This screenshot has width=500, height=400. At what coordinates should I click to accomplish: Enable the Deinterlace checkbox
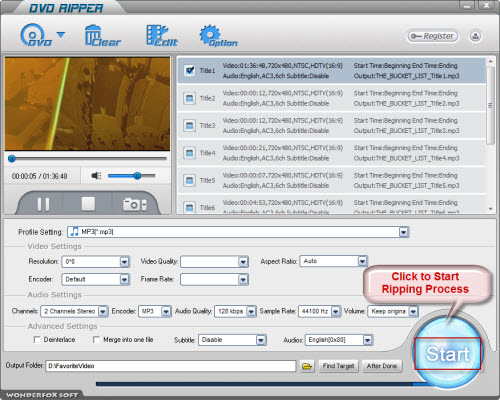tap(37, 340)
